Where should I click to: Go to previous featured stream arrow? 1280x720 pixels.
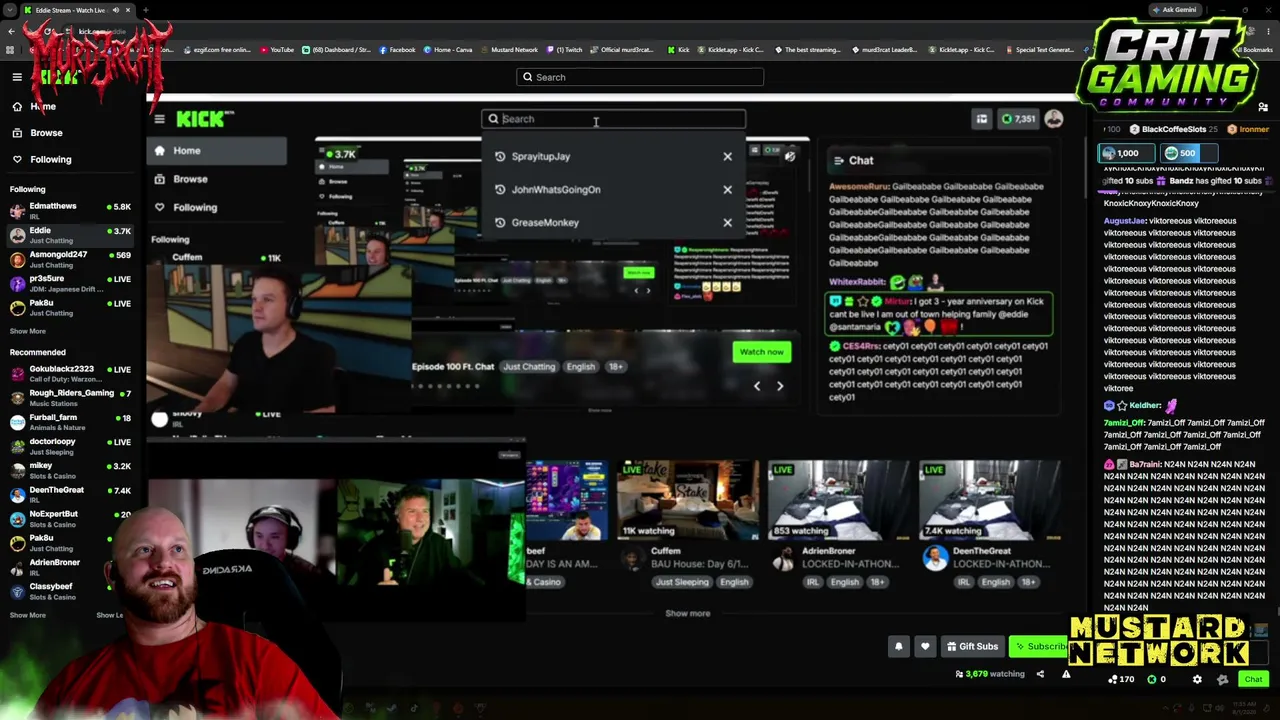757,386
